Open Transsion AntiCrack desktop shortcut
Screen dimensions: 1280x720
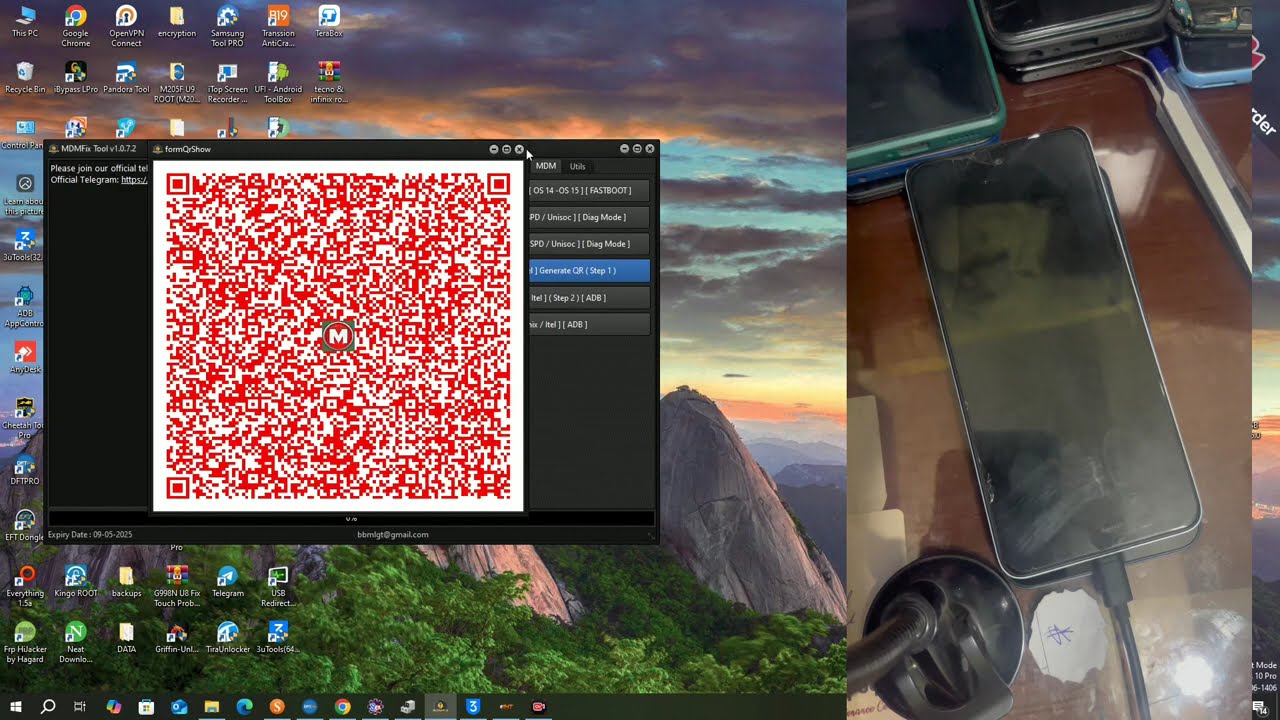point(278,27)
